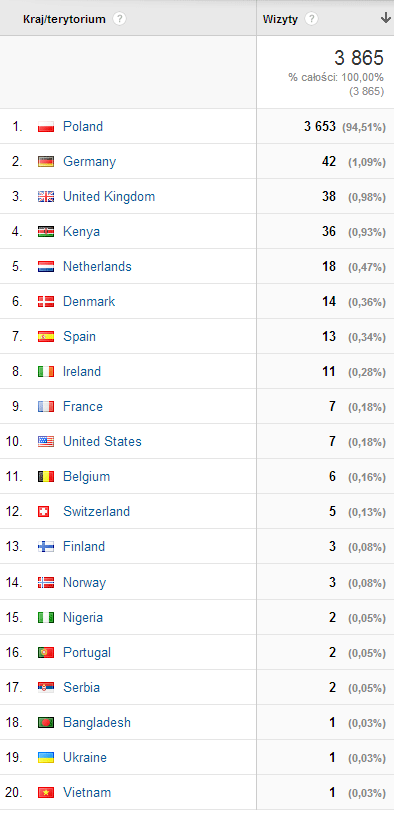Click the help icon next to Kraj/terytorium
Viewport: 394px width, 822px height.
(x=120, y=19)
